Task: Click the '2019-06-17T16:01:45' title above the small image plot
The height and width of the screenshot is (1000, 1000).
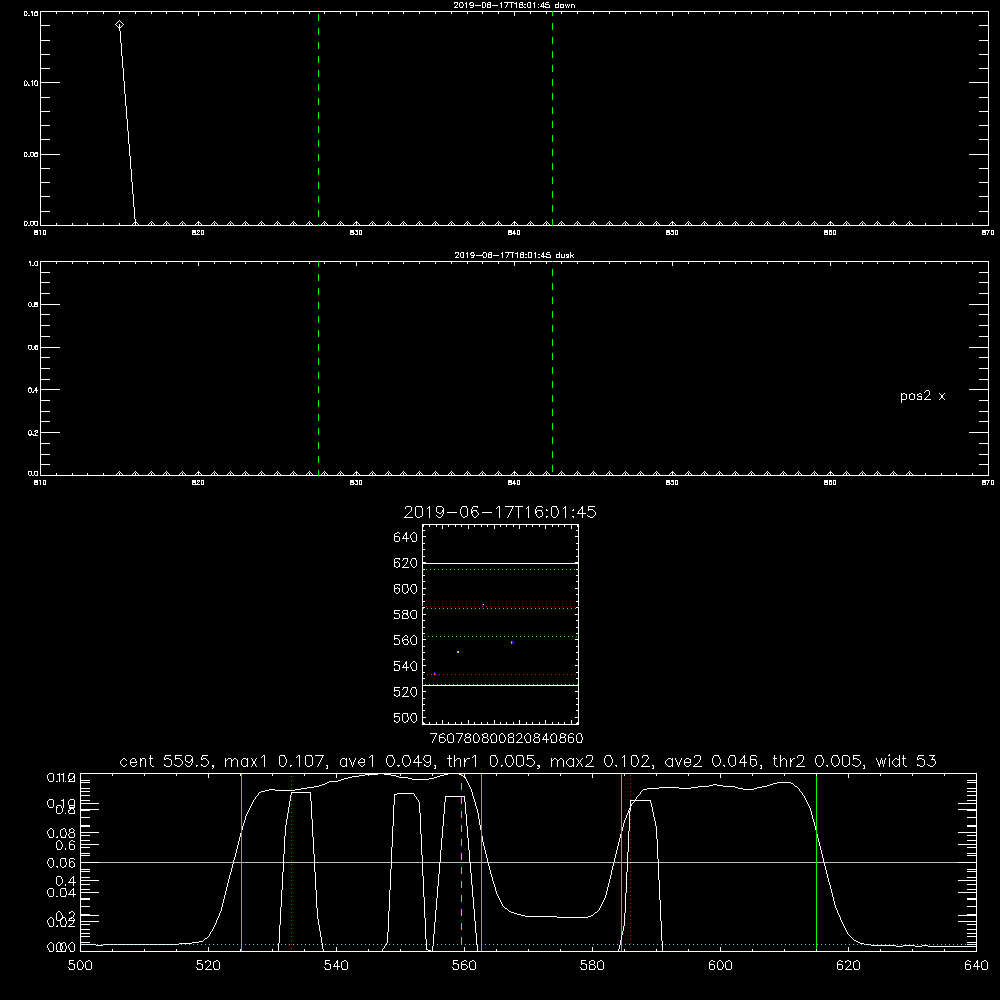Action: 500,512
